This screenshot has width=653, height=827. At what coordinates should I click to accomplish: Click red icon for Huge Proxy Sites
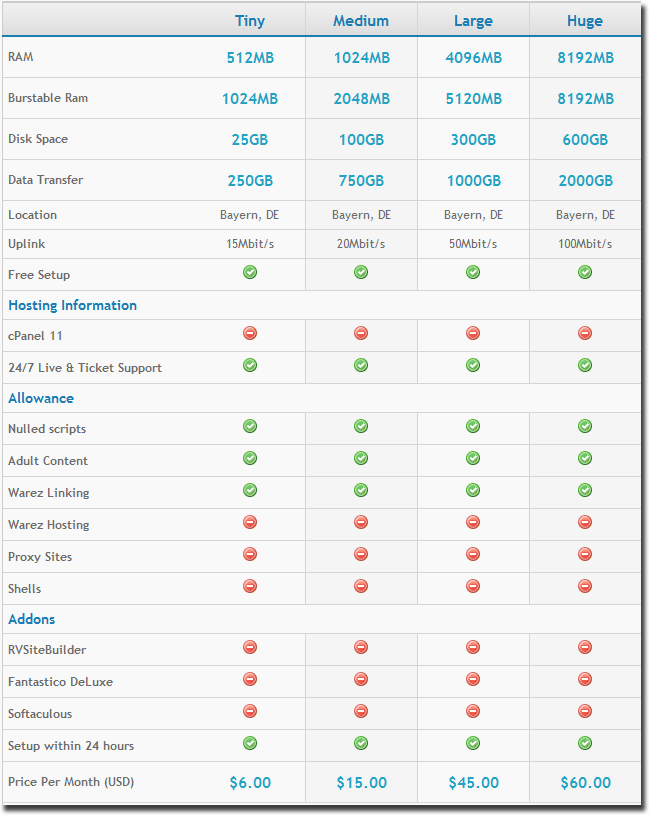(585, 555)
